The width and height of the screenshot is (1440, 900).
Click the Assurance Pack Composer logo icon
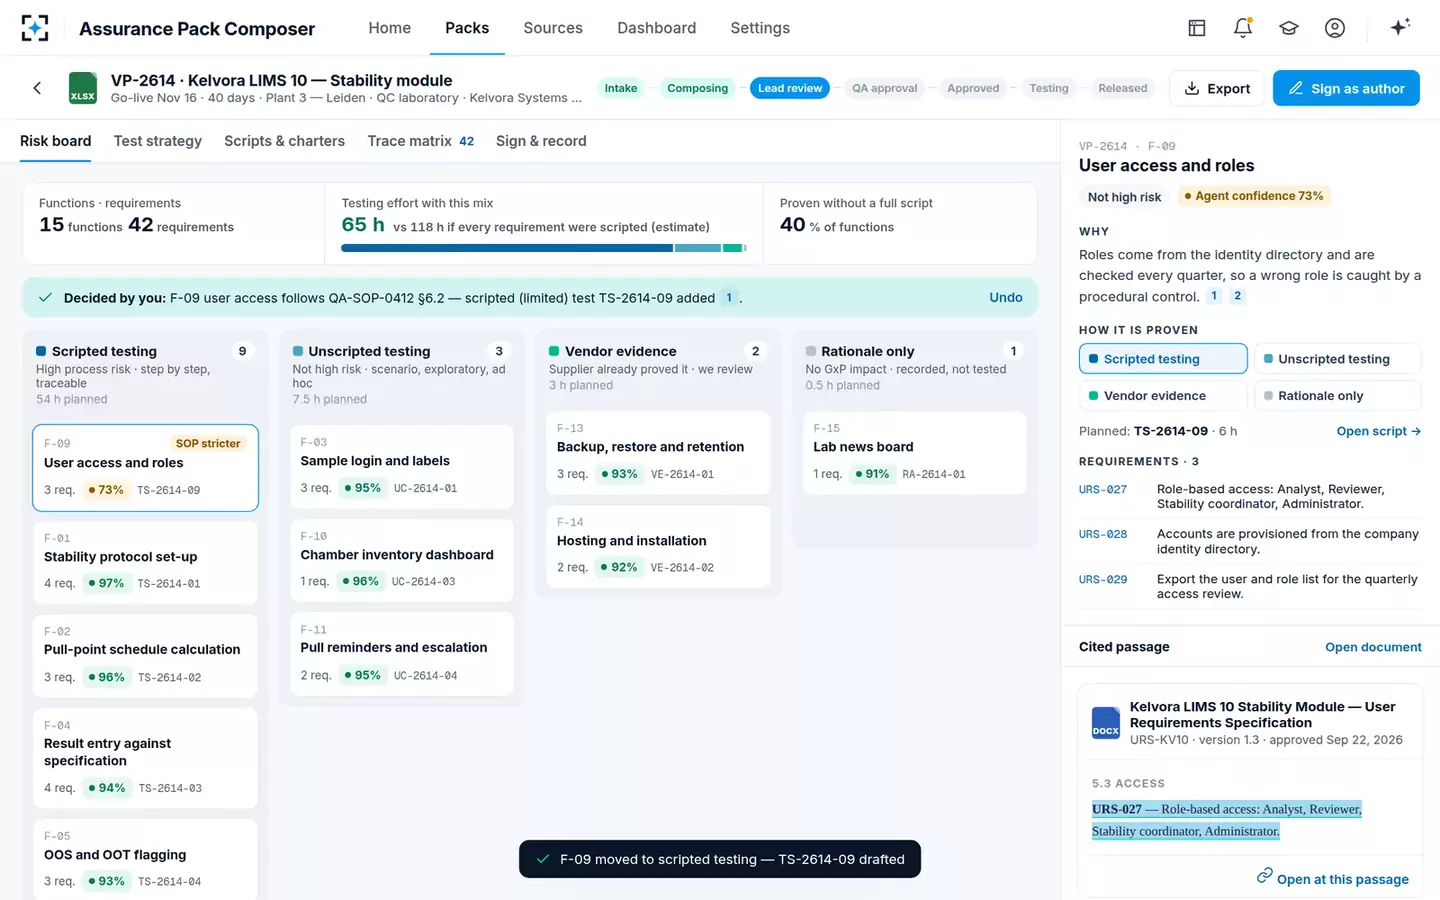point(35,28)
